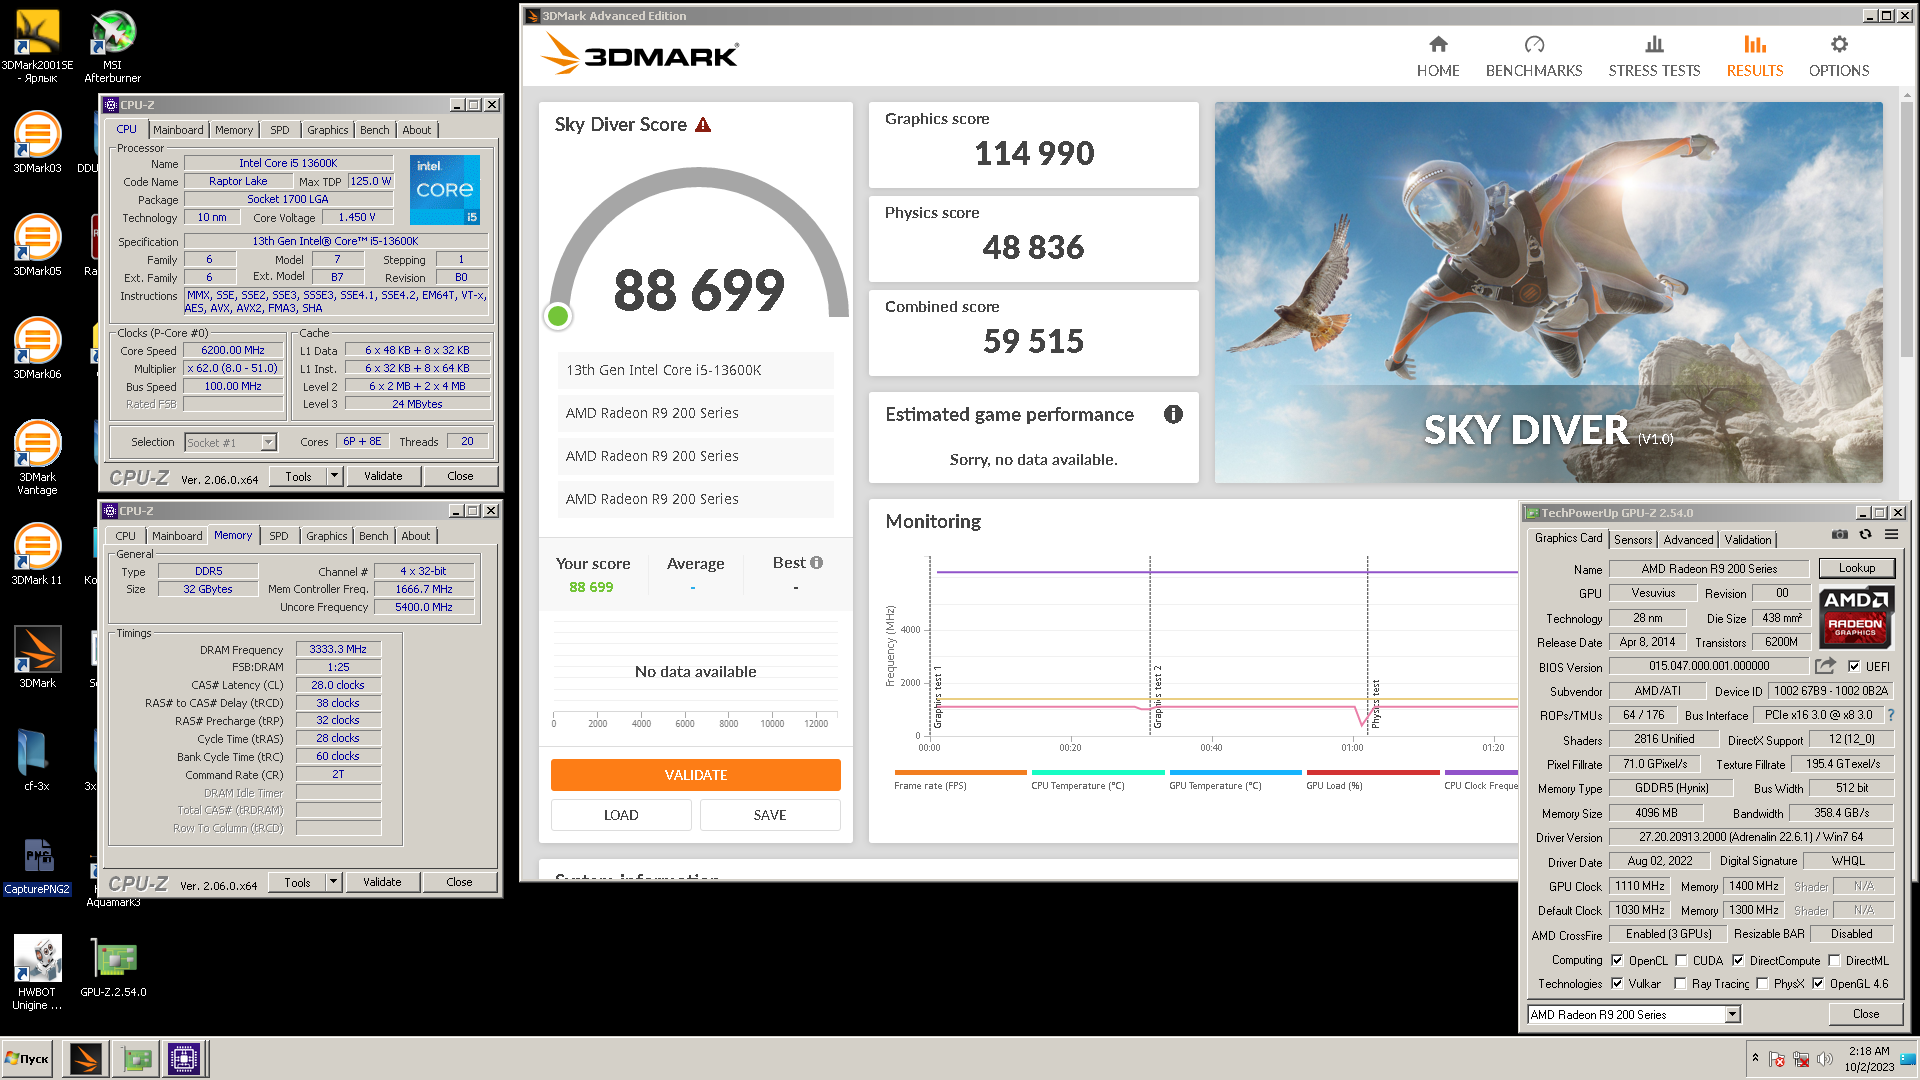Viewport: 1920px width, 1080px height.
Task: Click the BIOS export share icon in GPU-Z
Action: pyautogui.click(x=1825, y=666)
